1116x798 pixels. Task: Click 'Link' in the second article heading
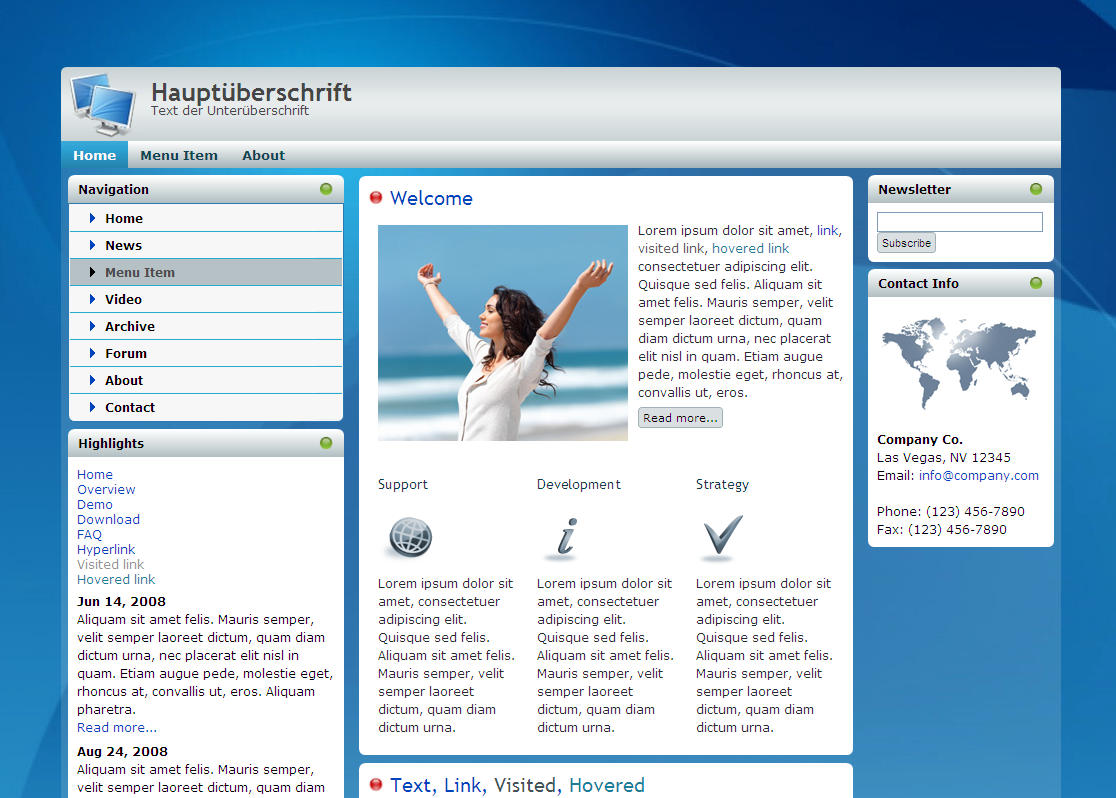(463, 784)
